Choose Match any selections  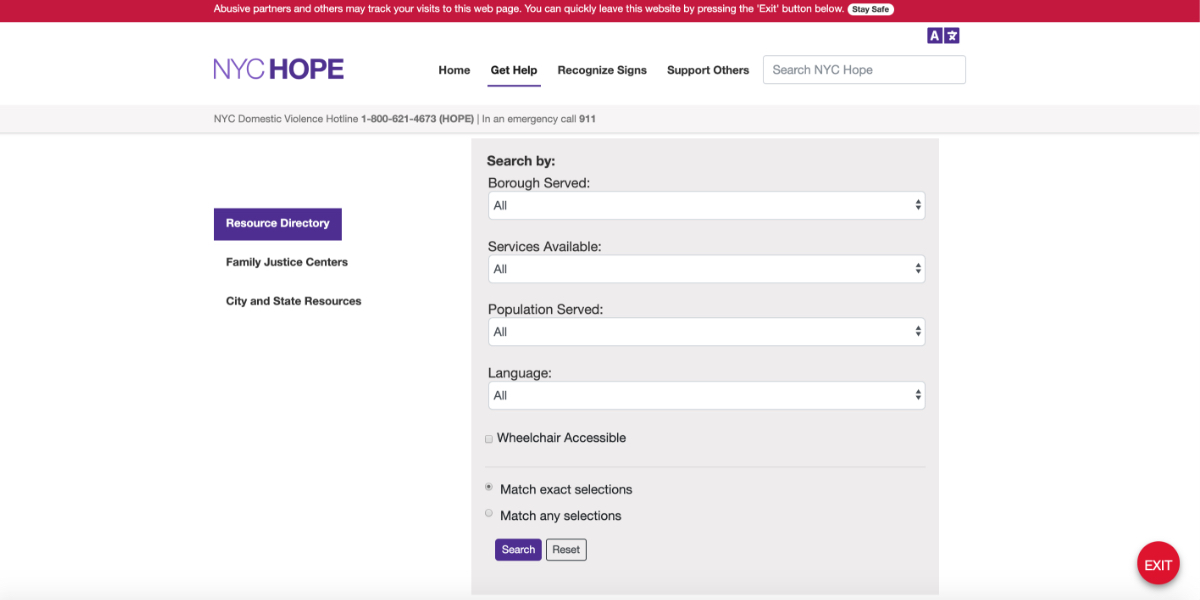pyautogui.click(x=489, y=513)
